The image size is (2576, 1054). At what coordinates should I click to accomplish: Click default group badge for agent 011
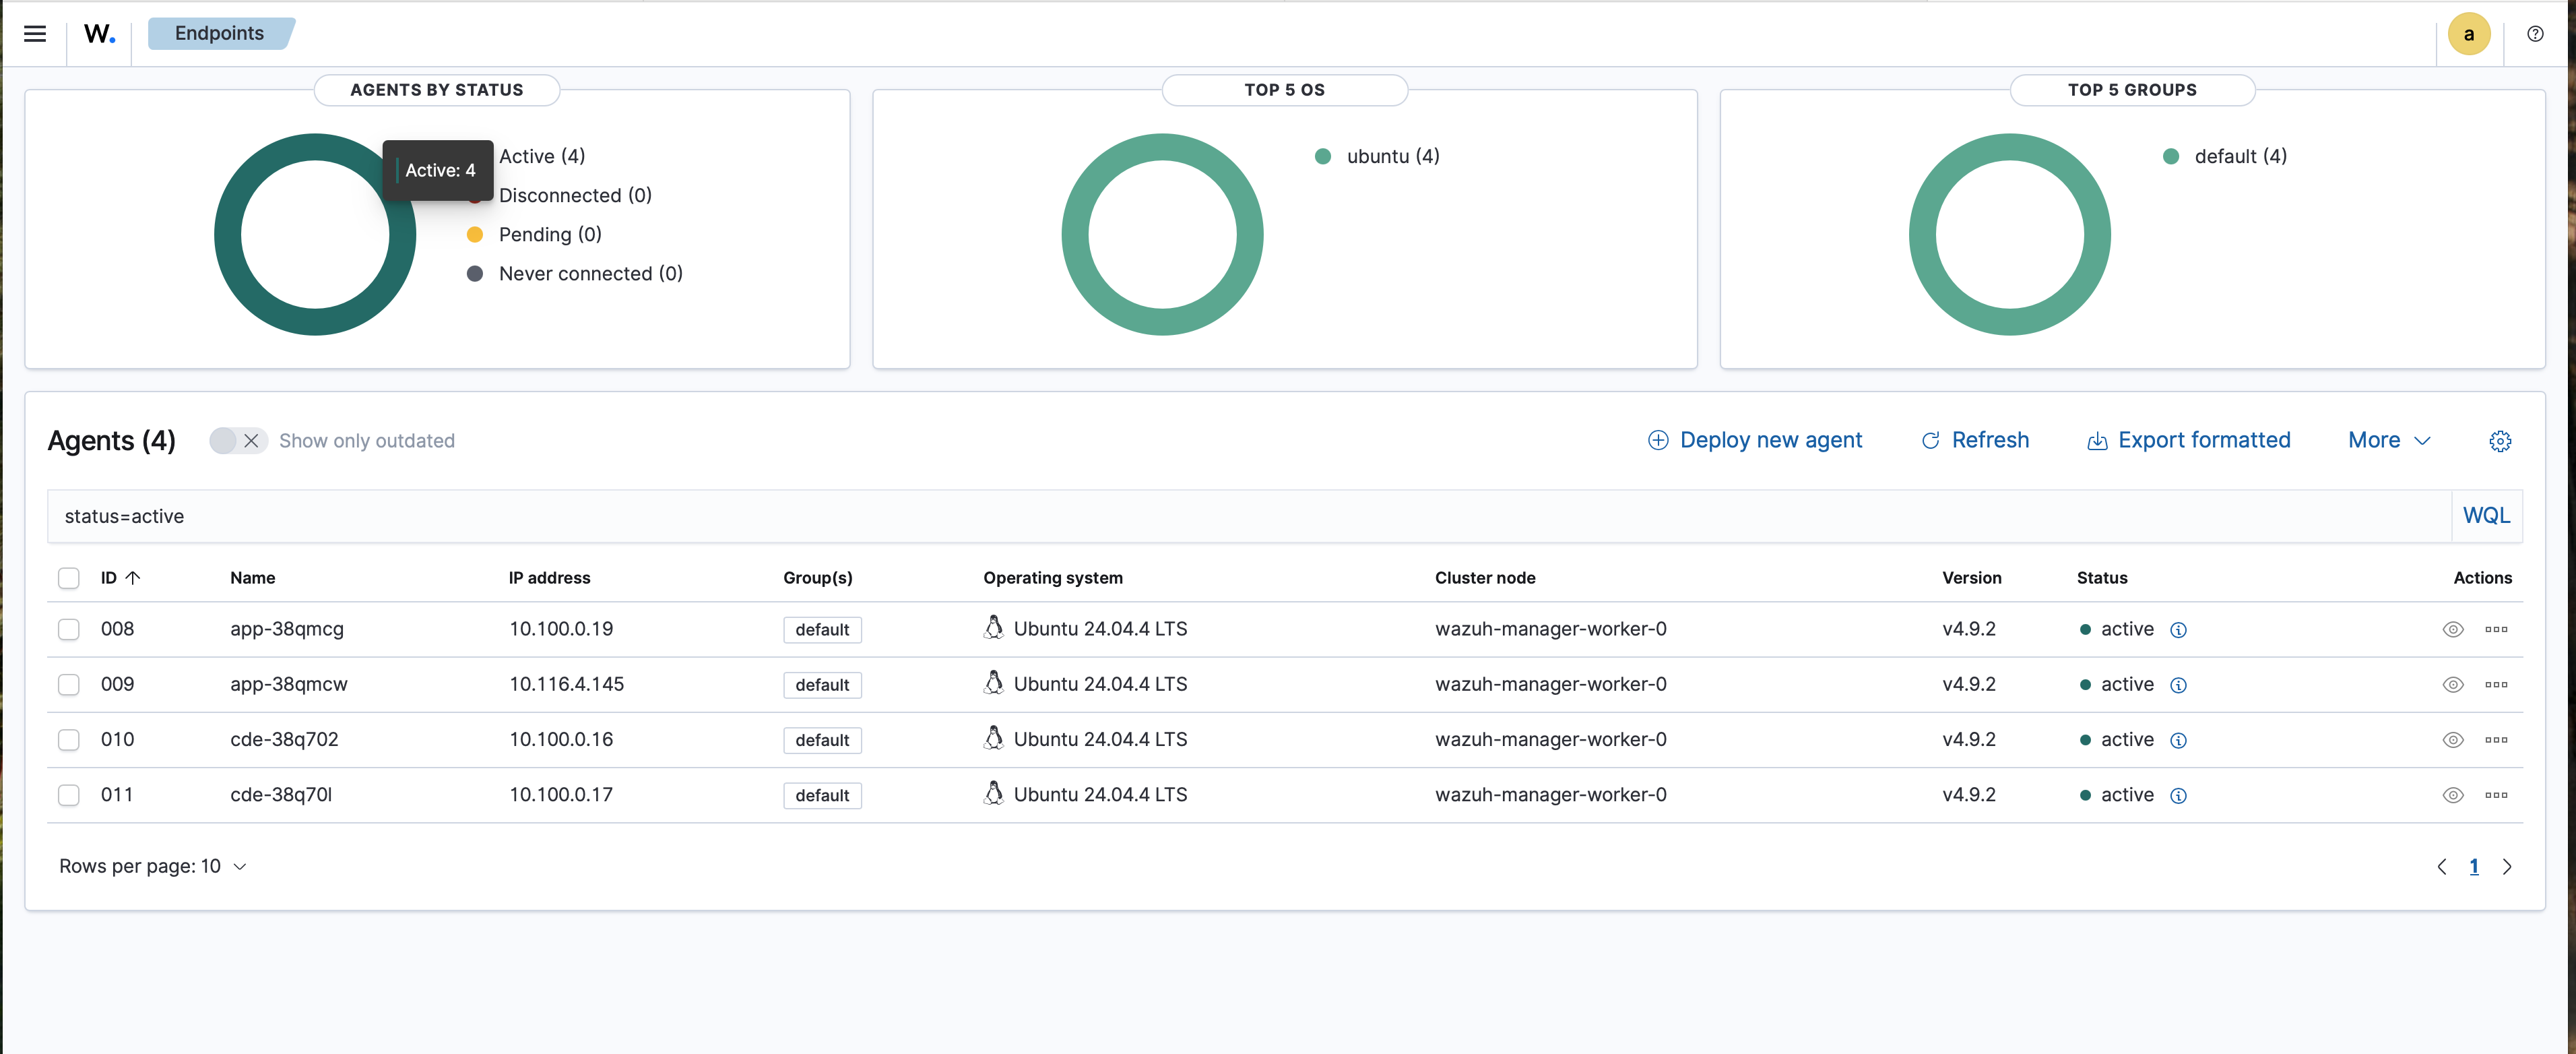tap(822, 796)
